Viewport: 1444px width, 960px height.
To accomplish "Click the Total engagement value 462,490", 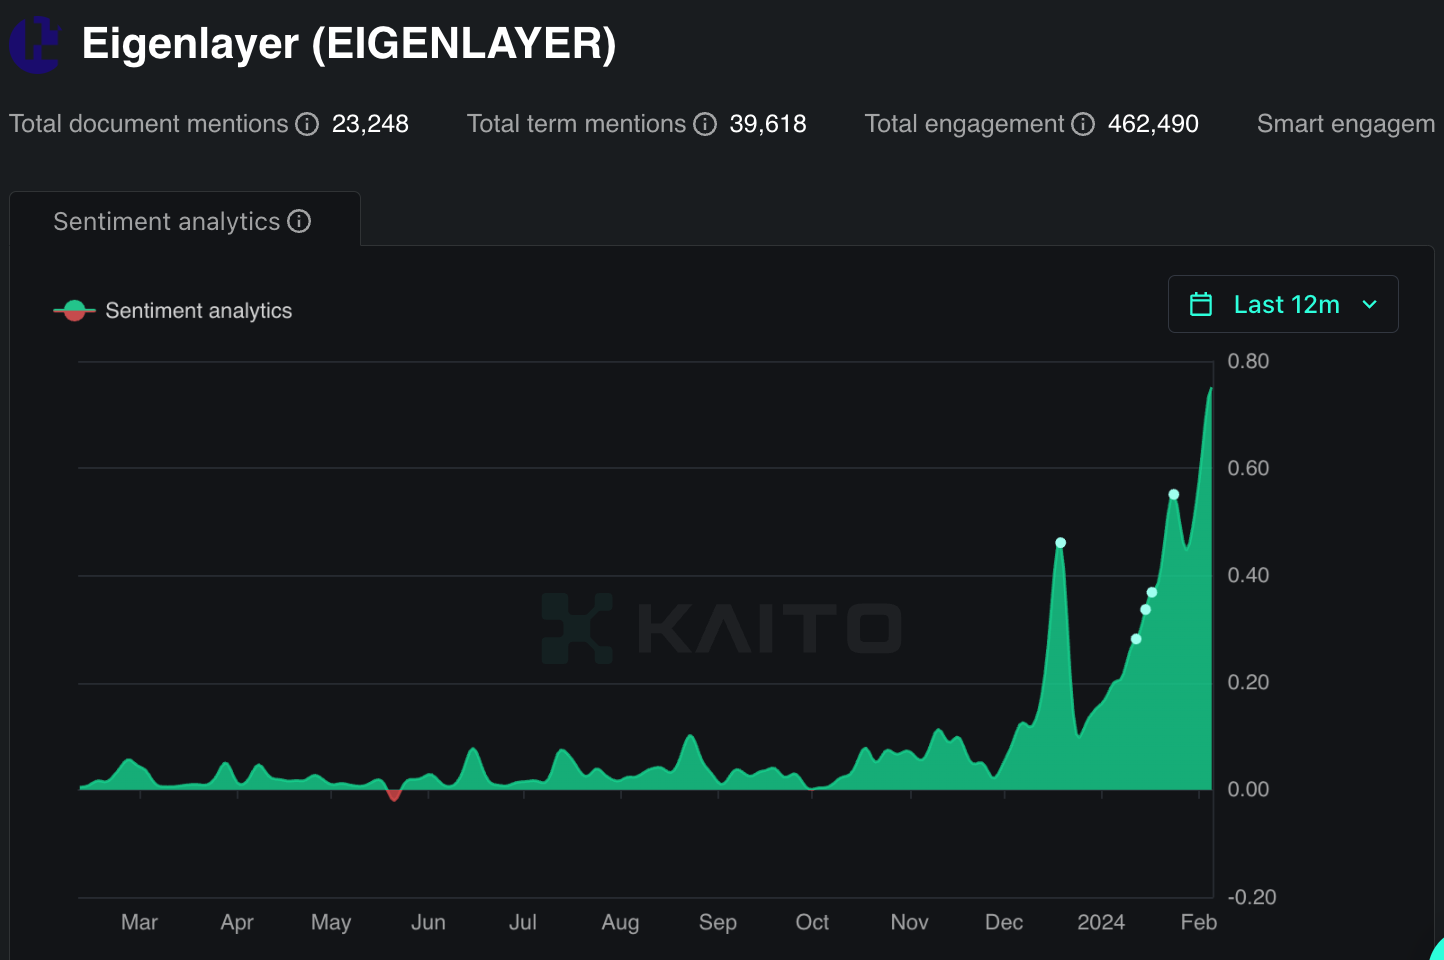I will click(1152, 124).
